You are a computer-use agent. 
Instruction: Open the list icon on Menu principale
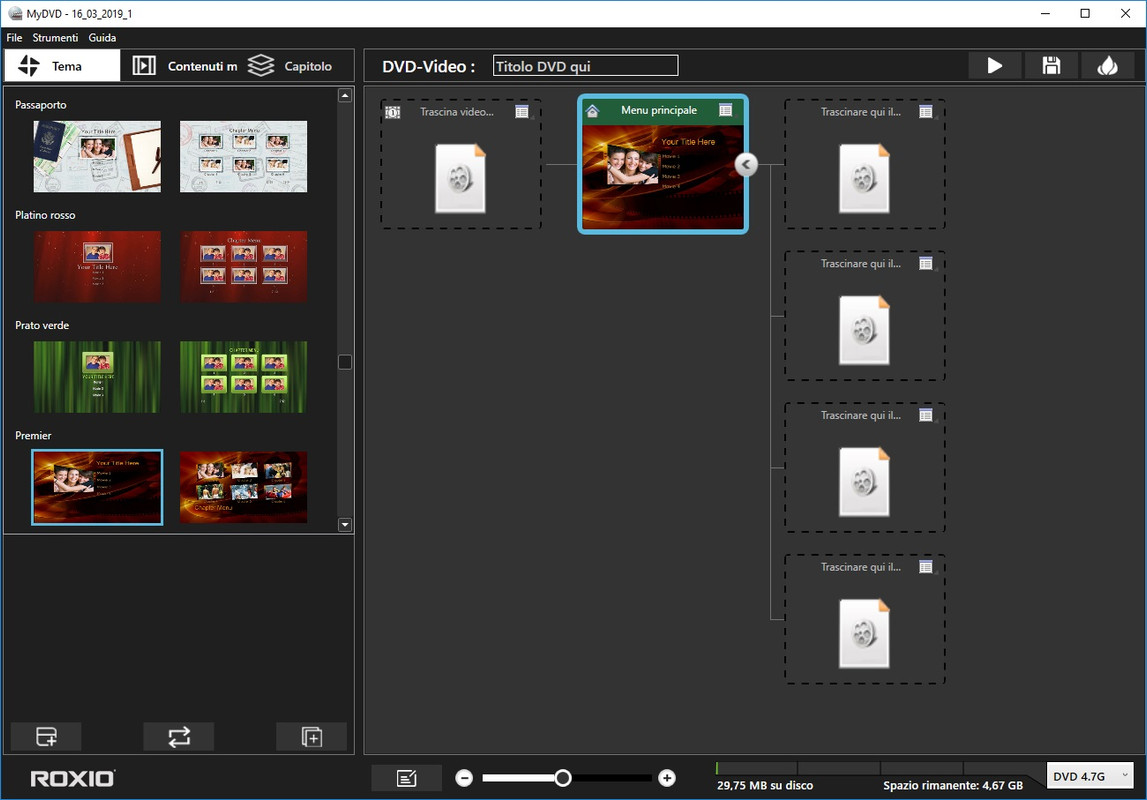pyautogui.click(x=726, y=110)
